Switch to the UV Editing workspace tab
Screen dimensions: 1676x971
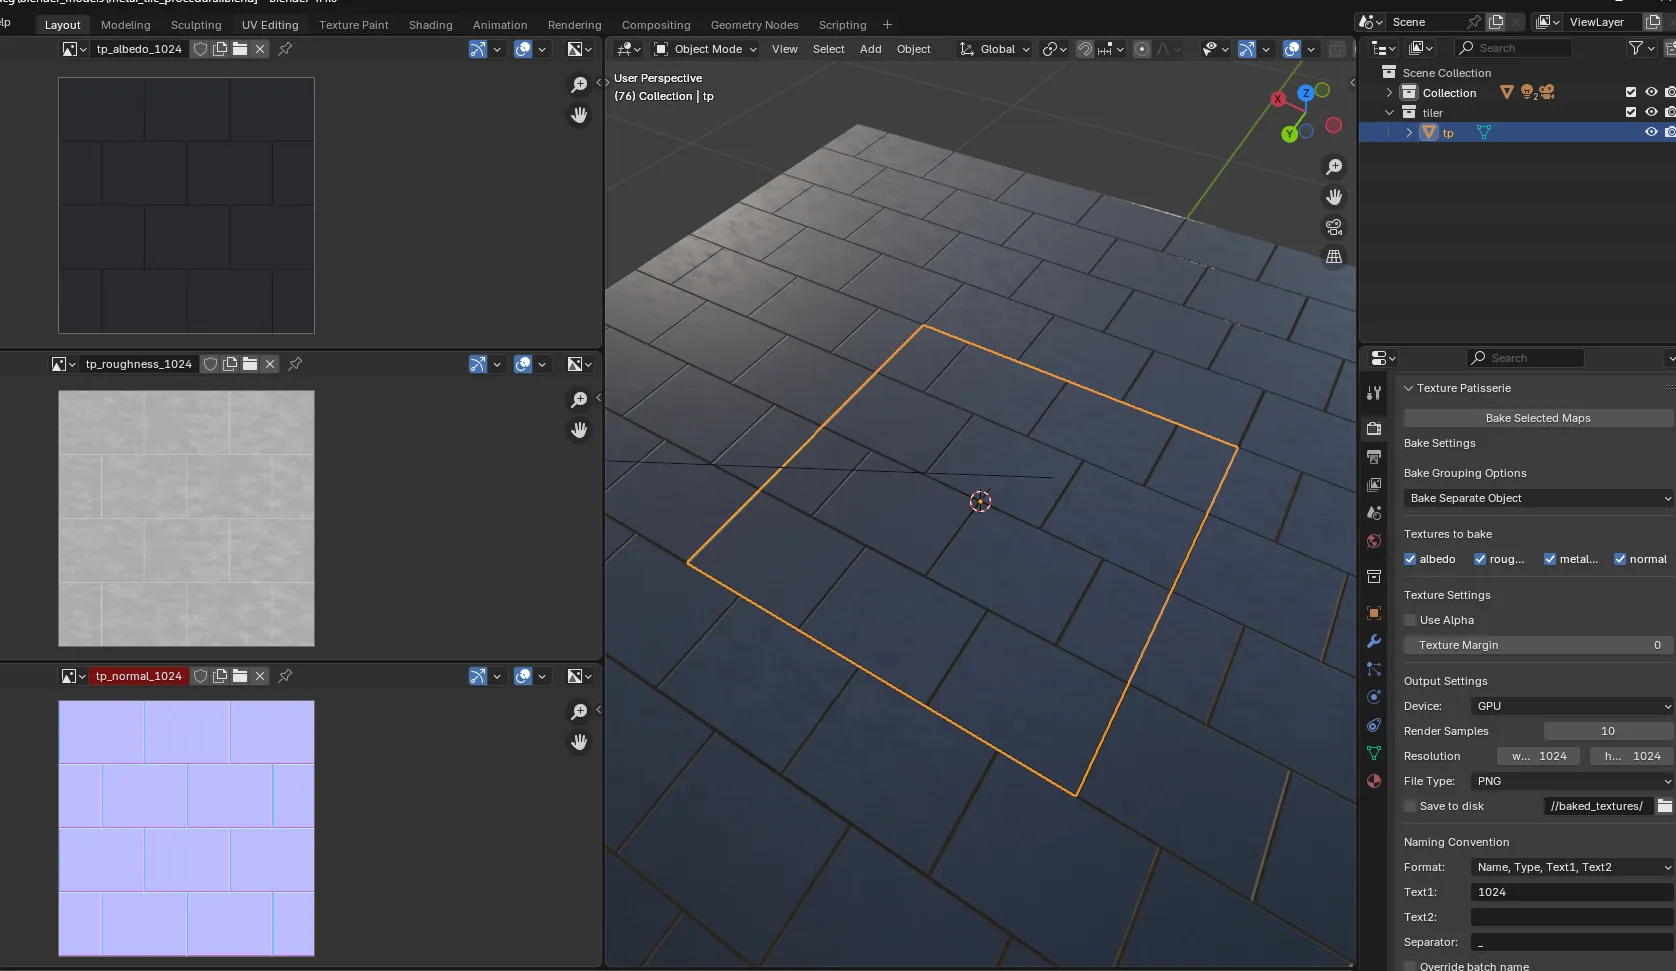pyautogui.click(x=270, y=25)
